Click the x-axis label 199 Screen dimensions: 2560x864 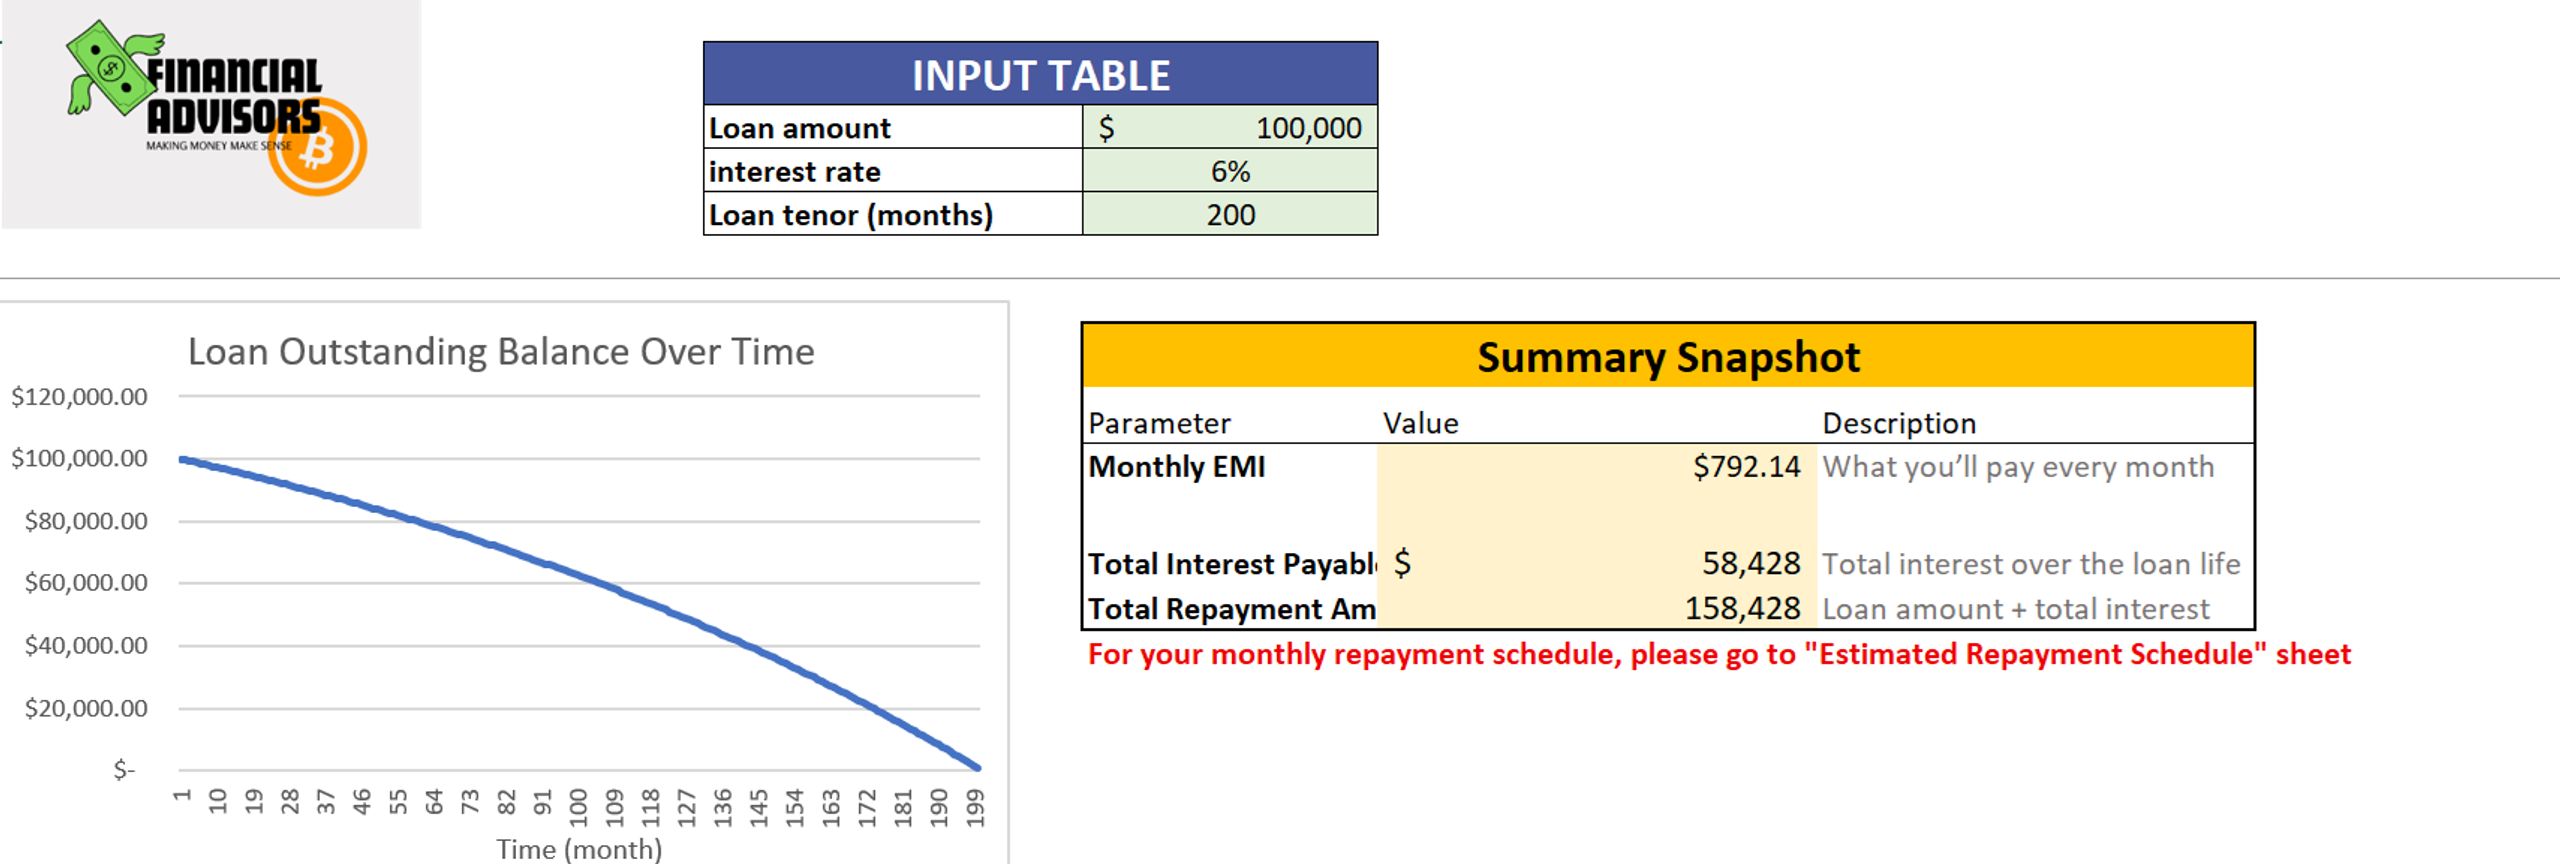(x=975, y=807)
